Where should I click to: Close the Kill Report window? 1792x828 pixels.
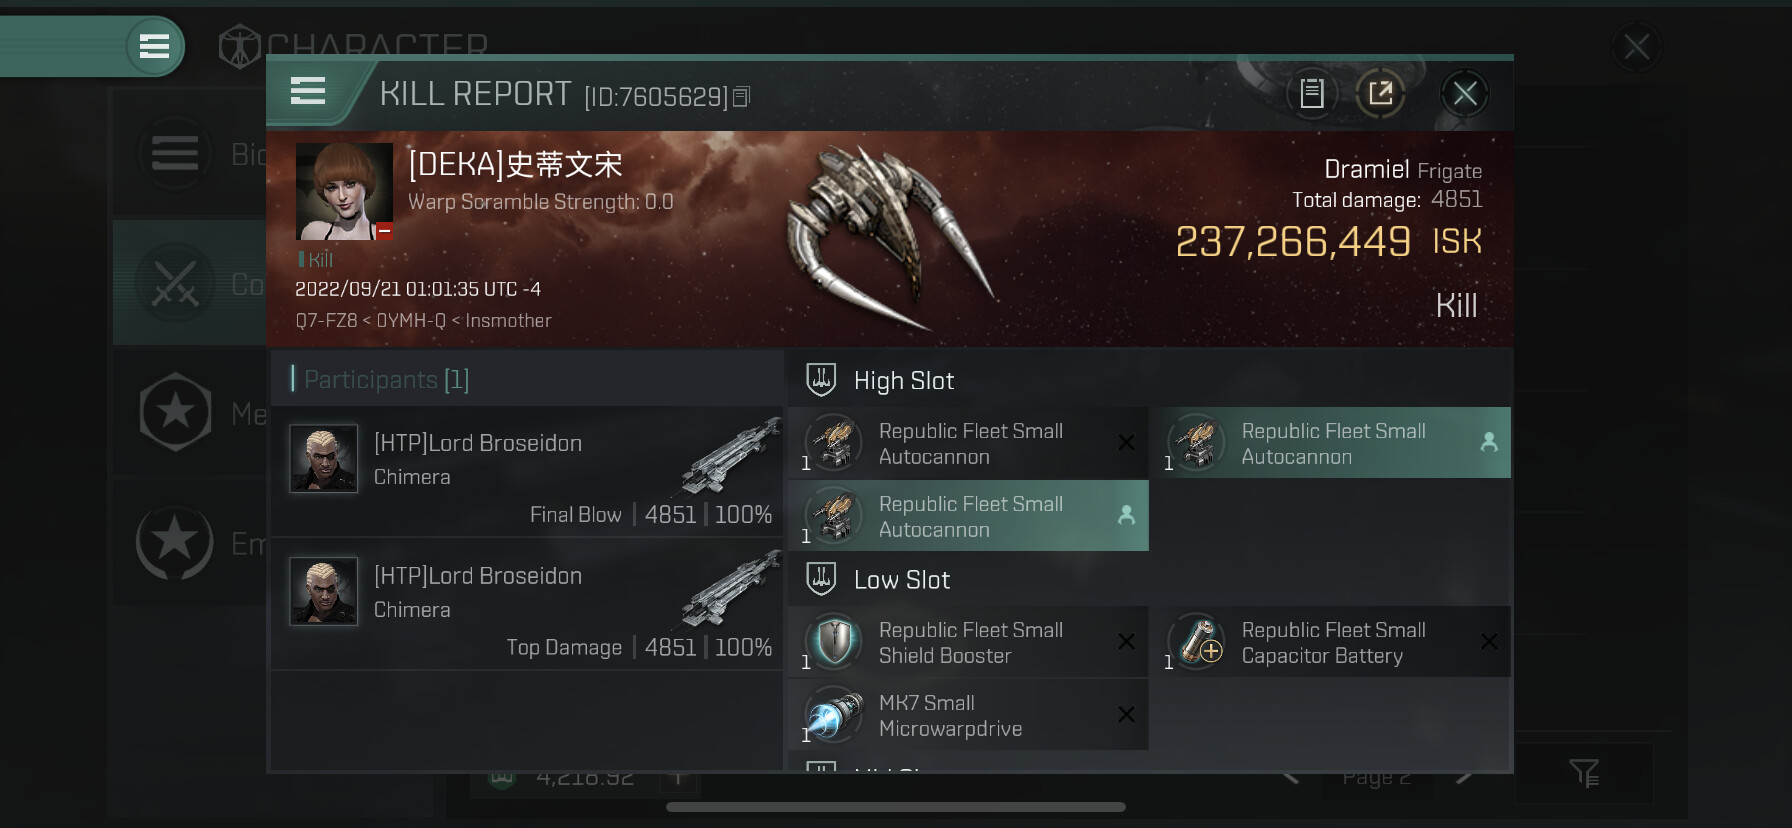(x=1465, y=94)
